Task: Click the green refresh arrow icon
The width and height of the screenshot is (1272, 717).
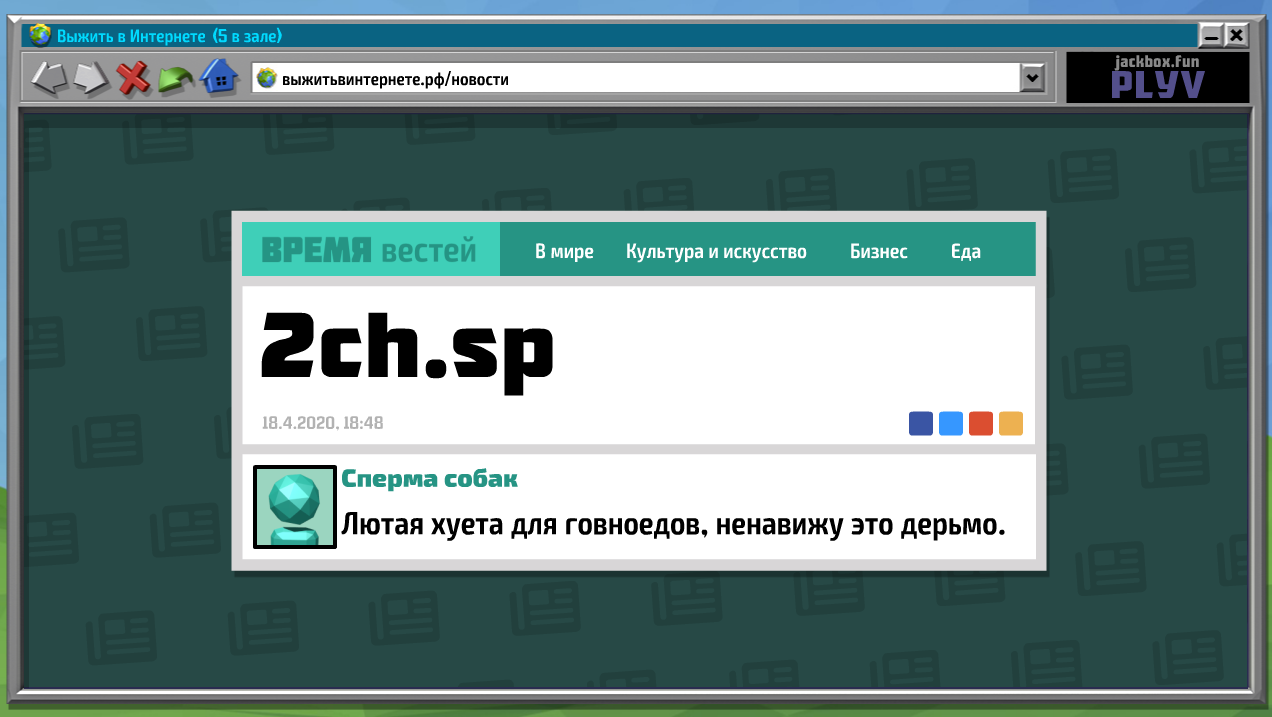Action: (176, 79)
